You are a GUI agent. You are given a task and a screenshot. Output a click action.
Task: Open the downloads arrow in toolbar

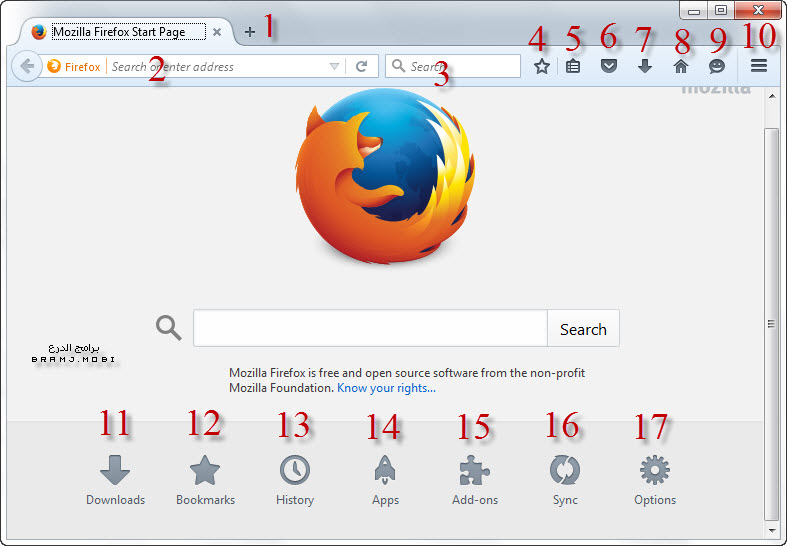coord(645,67)
